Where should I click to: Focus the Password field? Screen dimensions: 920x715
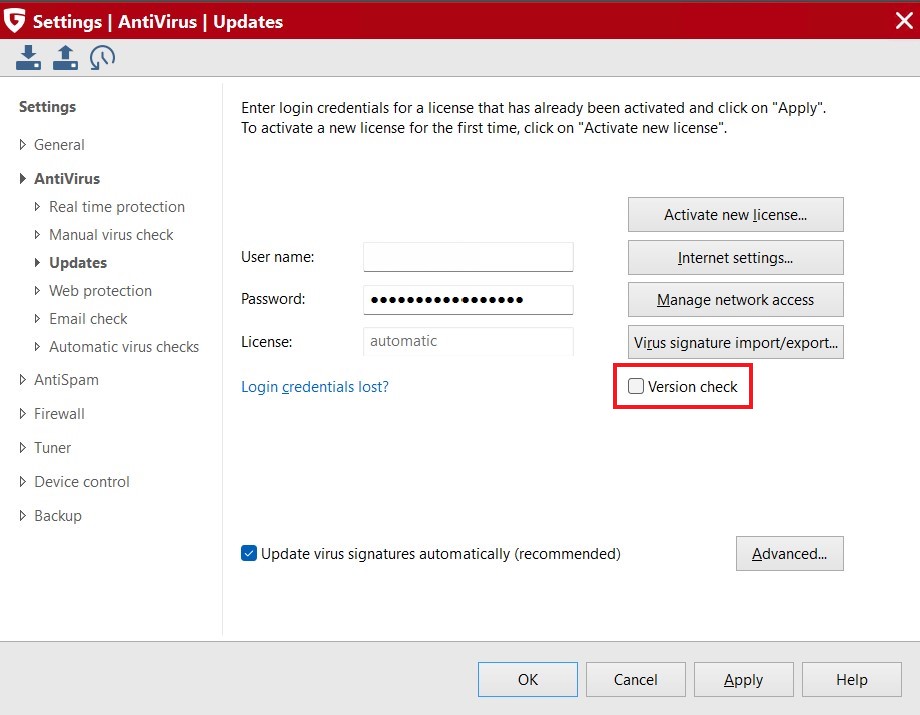point(468,300)
